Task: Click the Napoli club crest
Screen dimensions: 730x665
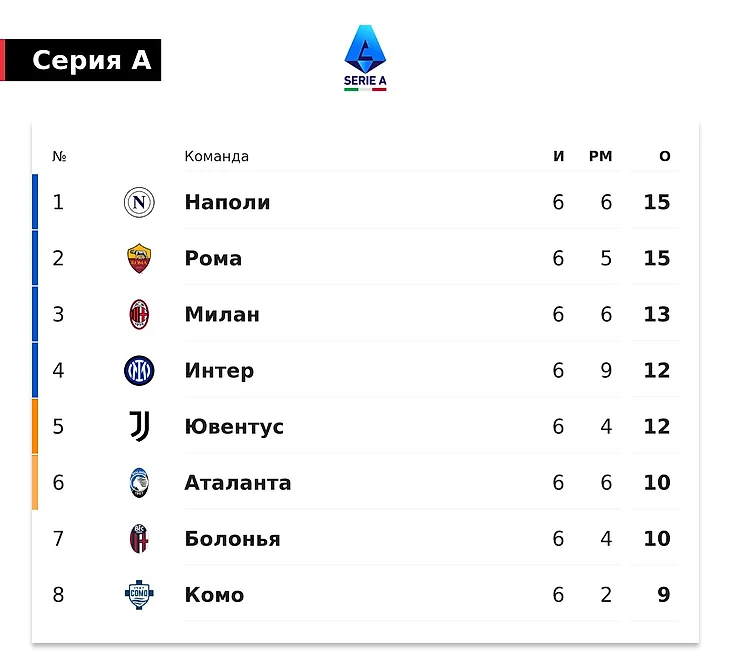Action: point(139,203)
